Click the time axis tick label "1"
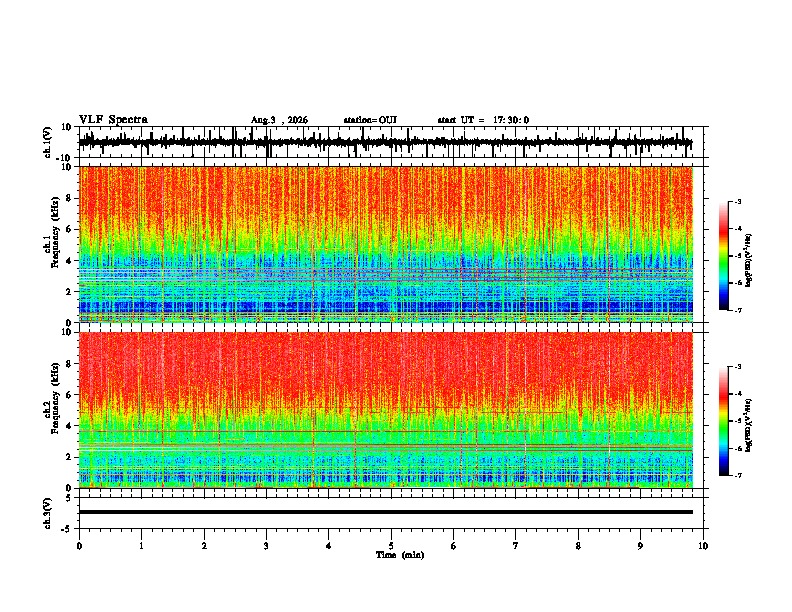This screenshot has width=792, height=612. point(141,546)
